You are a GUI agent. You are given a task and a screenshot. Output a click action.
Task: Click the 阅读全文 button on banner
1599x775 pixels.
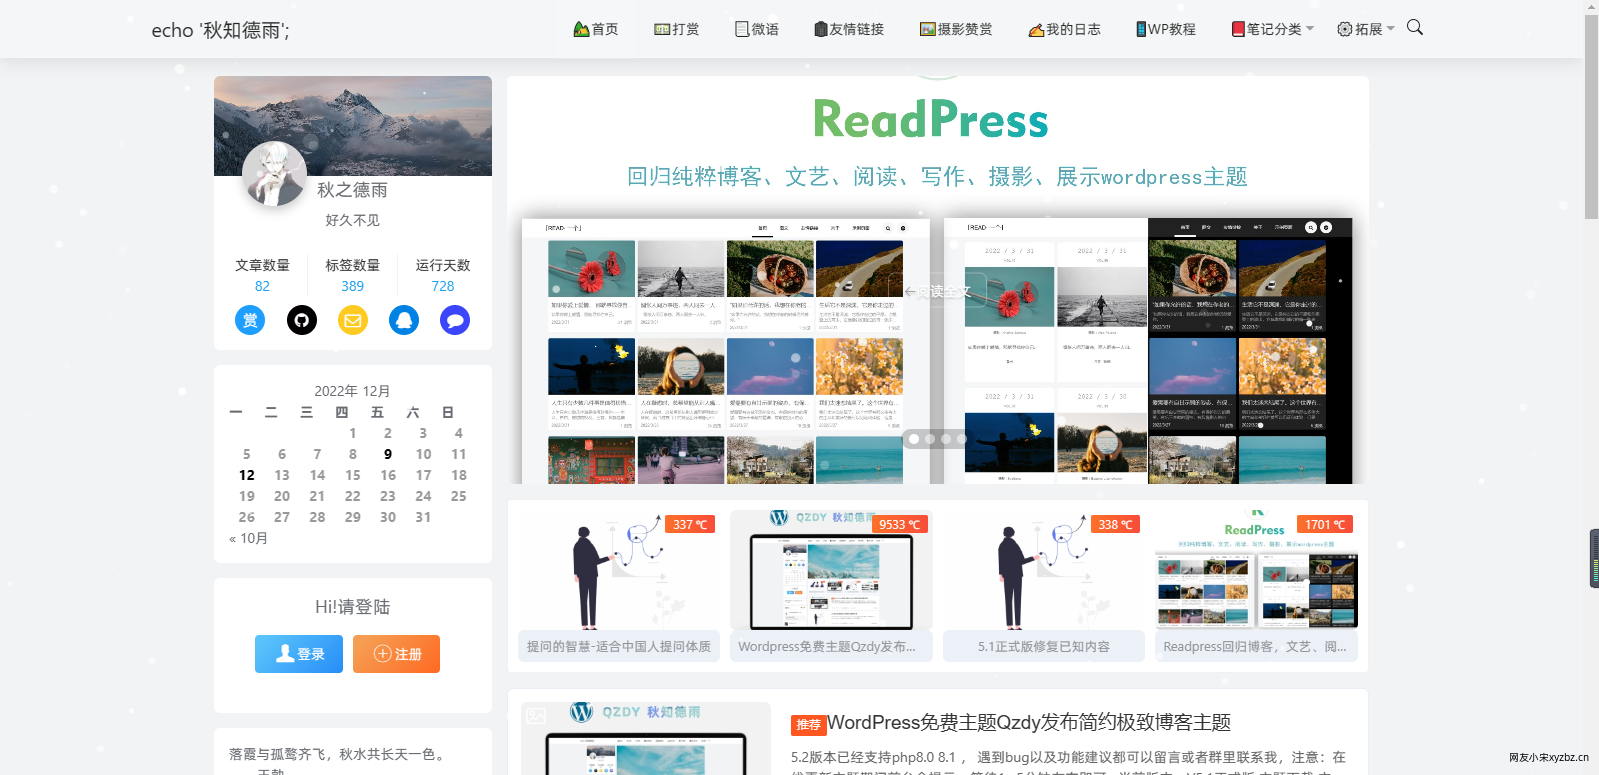(x=937, y=291)
